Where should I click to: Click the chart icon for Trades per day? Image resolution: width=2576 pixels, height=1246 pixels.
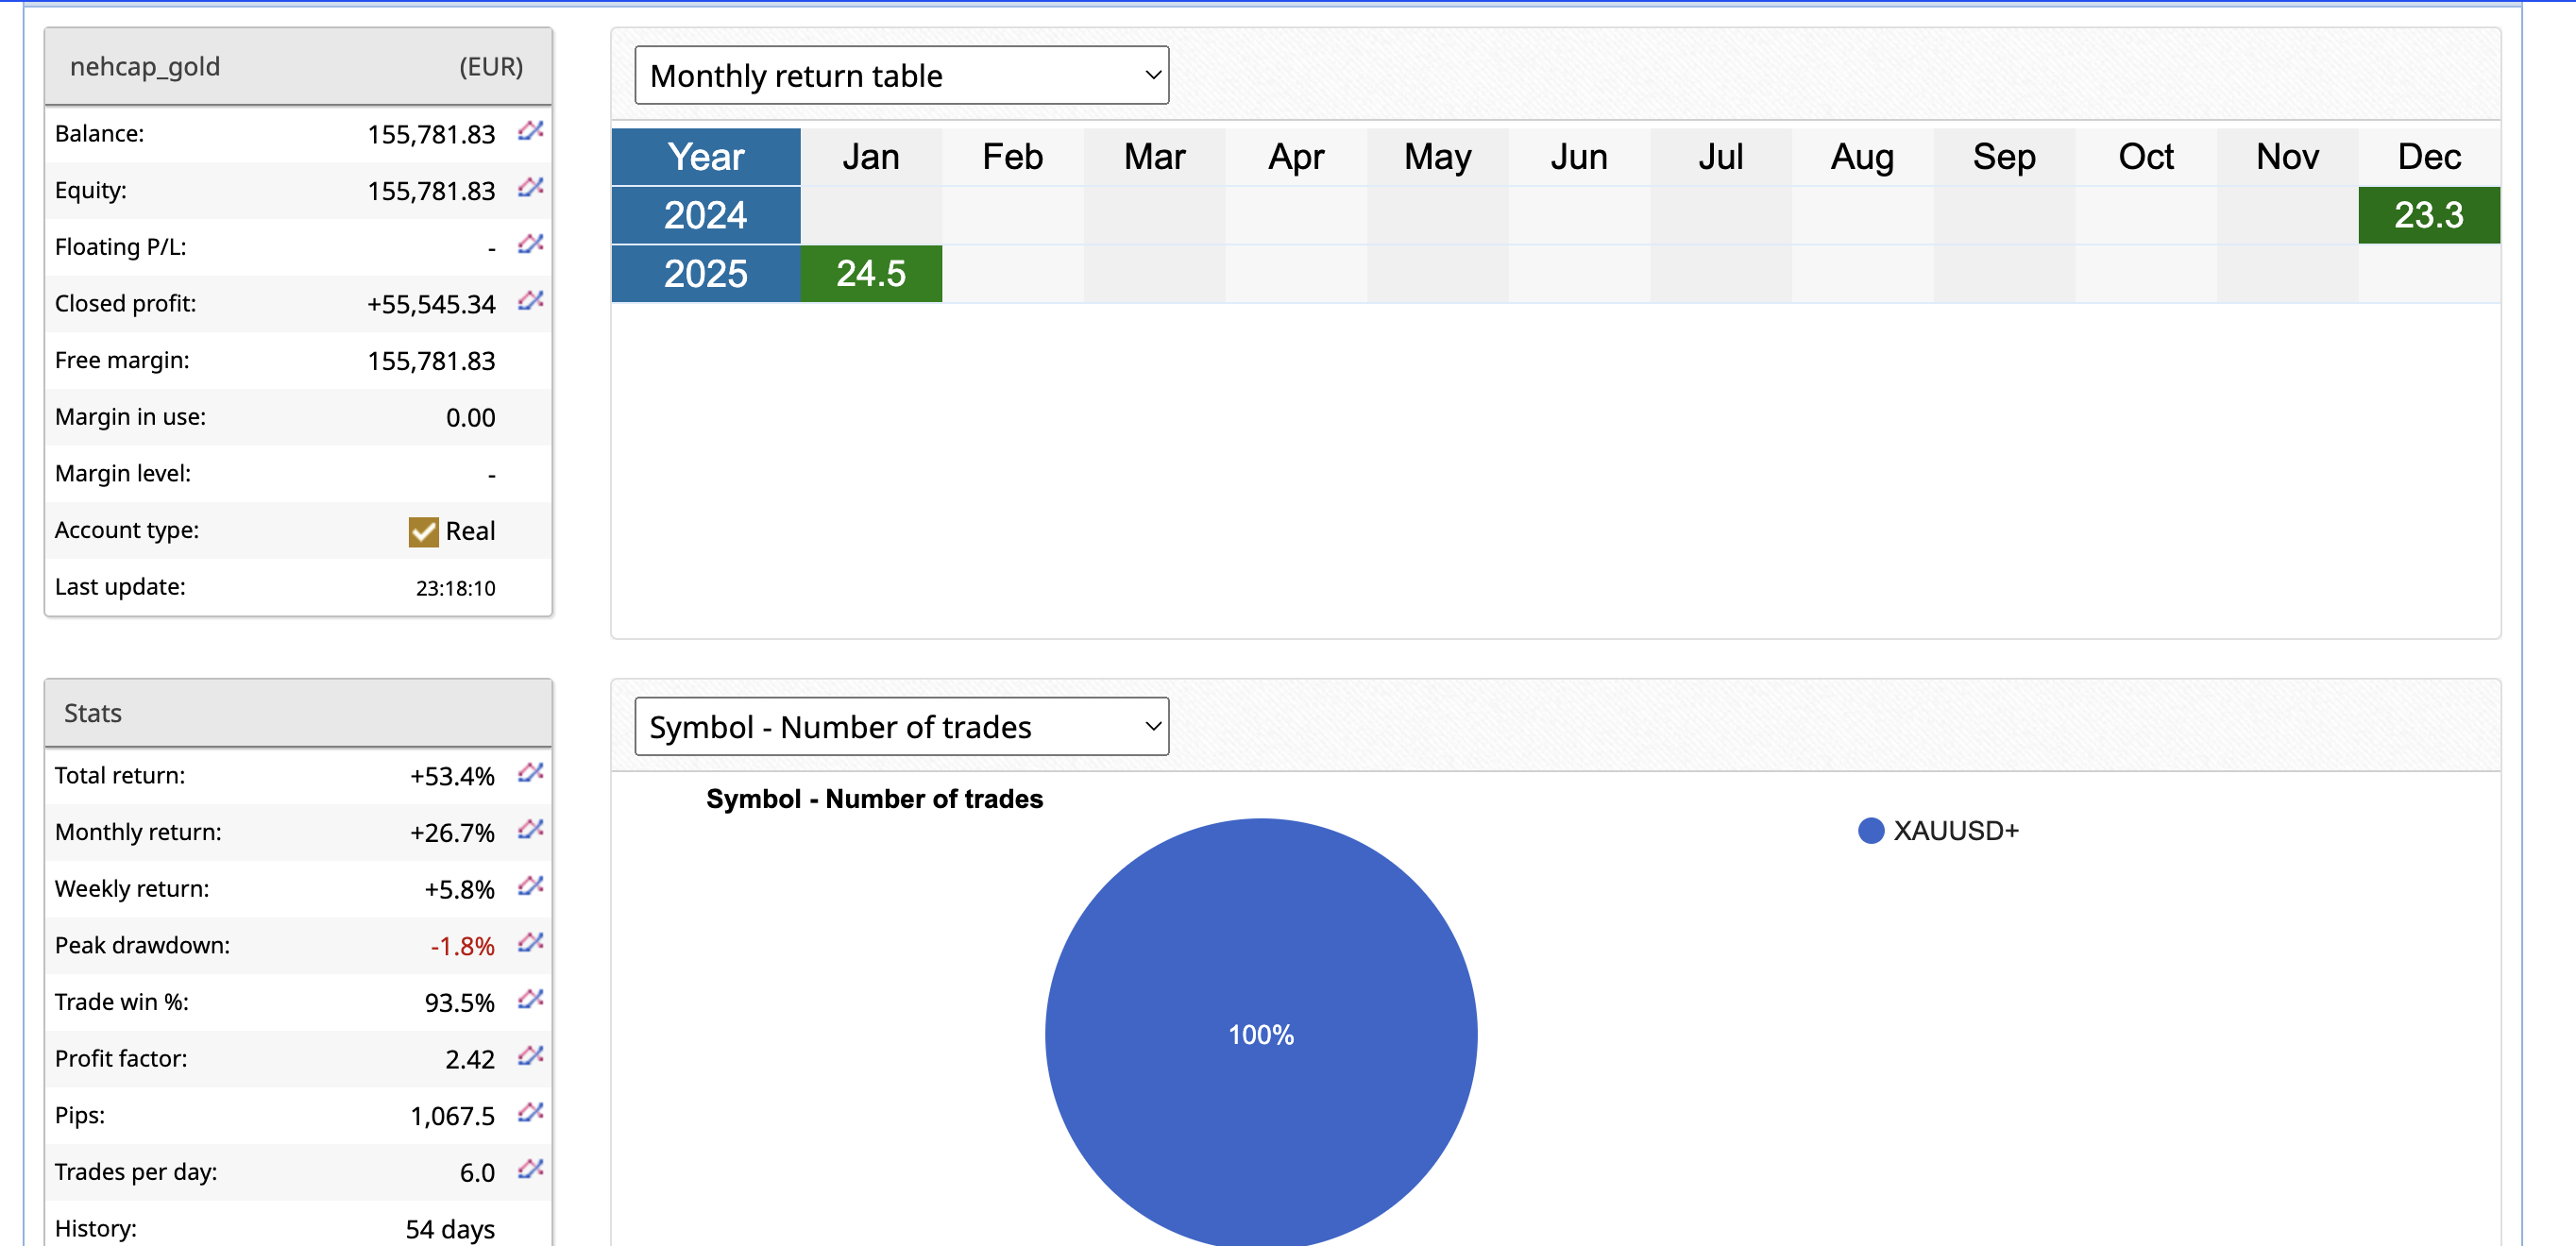tap(530, 1169)
